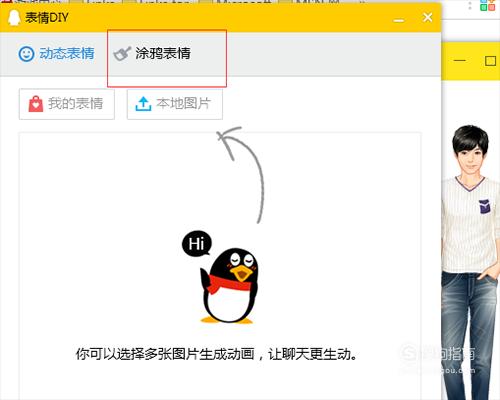Click the 我的表情 button
500x400 pixels.
tap(67, 104)
